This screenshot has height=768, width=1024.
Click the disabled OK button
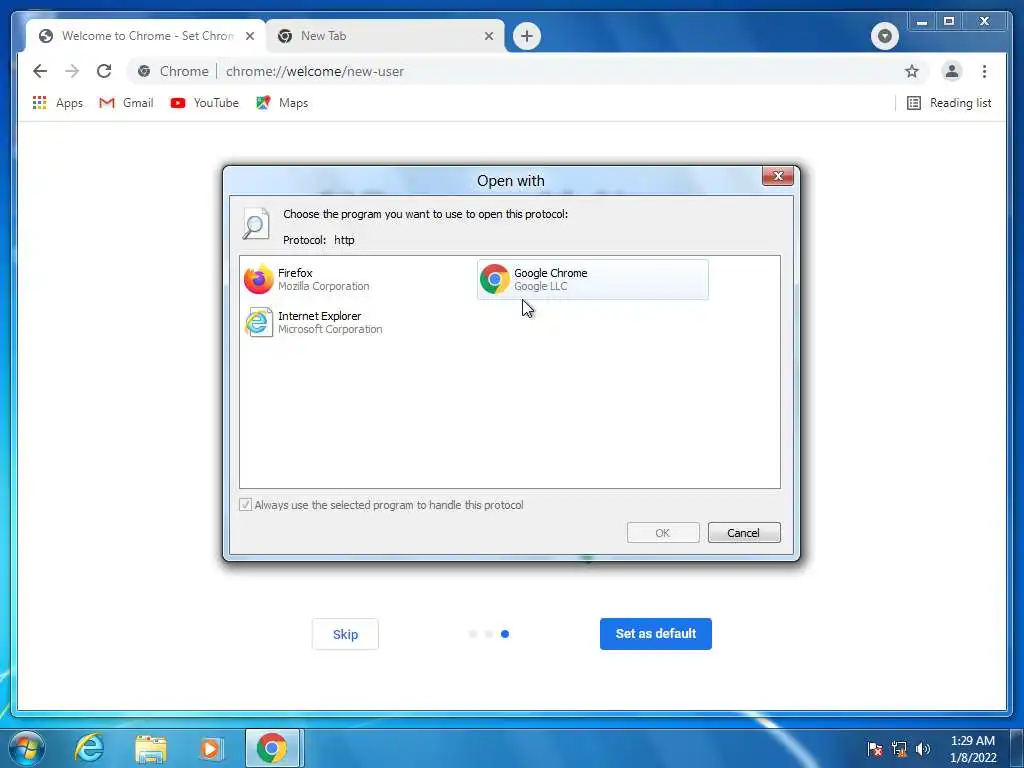click(663, 533)
